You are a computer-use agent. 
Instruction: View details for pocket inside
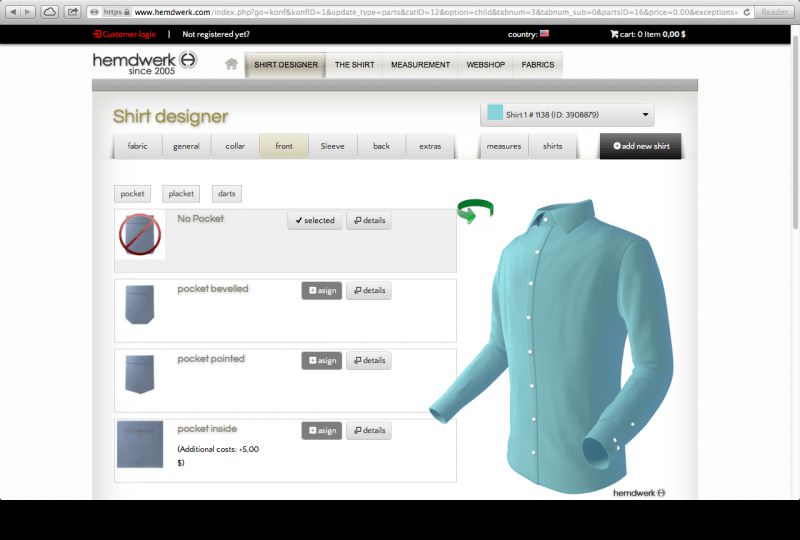[x=369, y=430]
